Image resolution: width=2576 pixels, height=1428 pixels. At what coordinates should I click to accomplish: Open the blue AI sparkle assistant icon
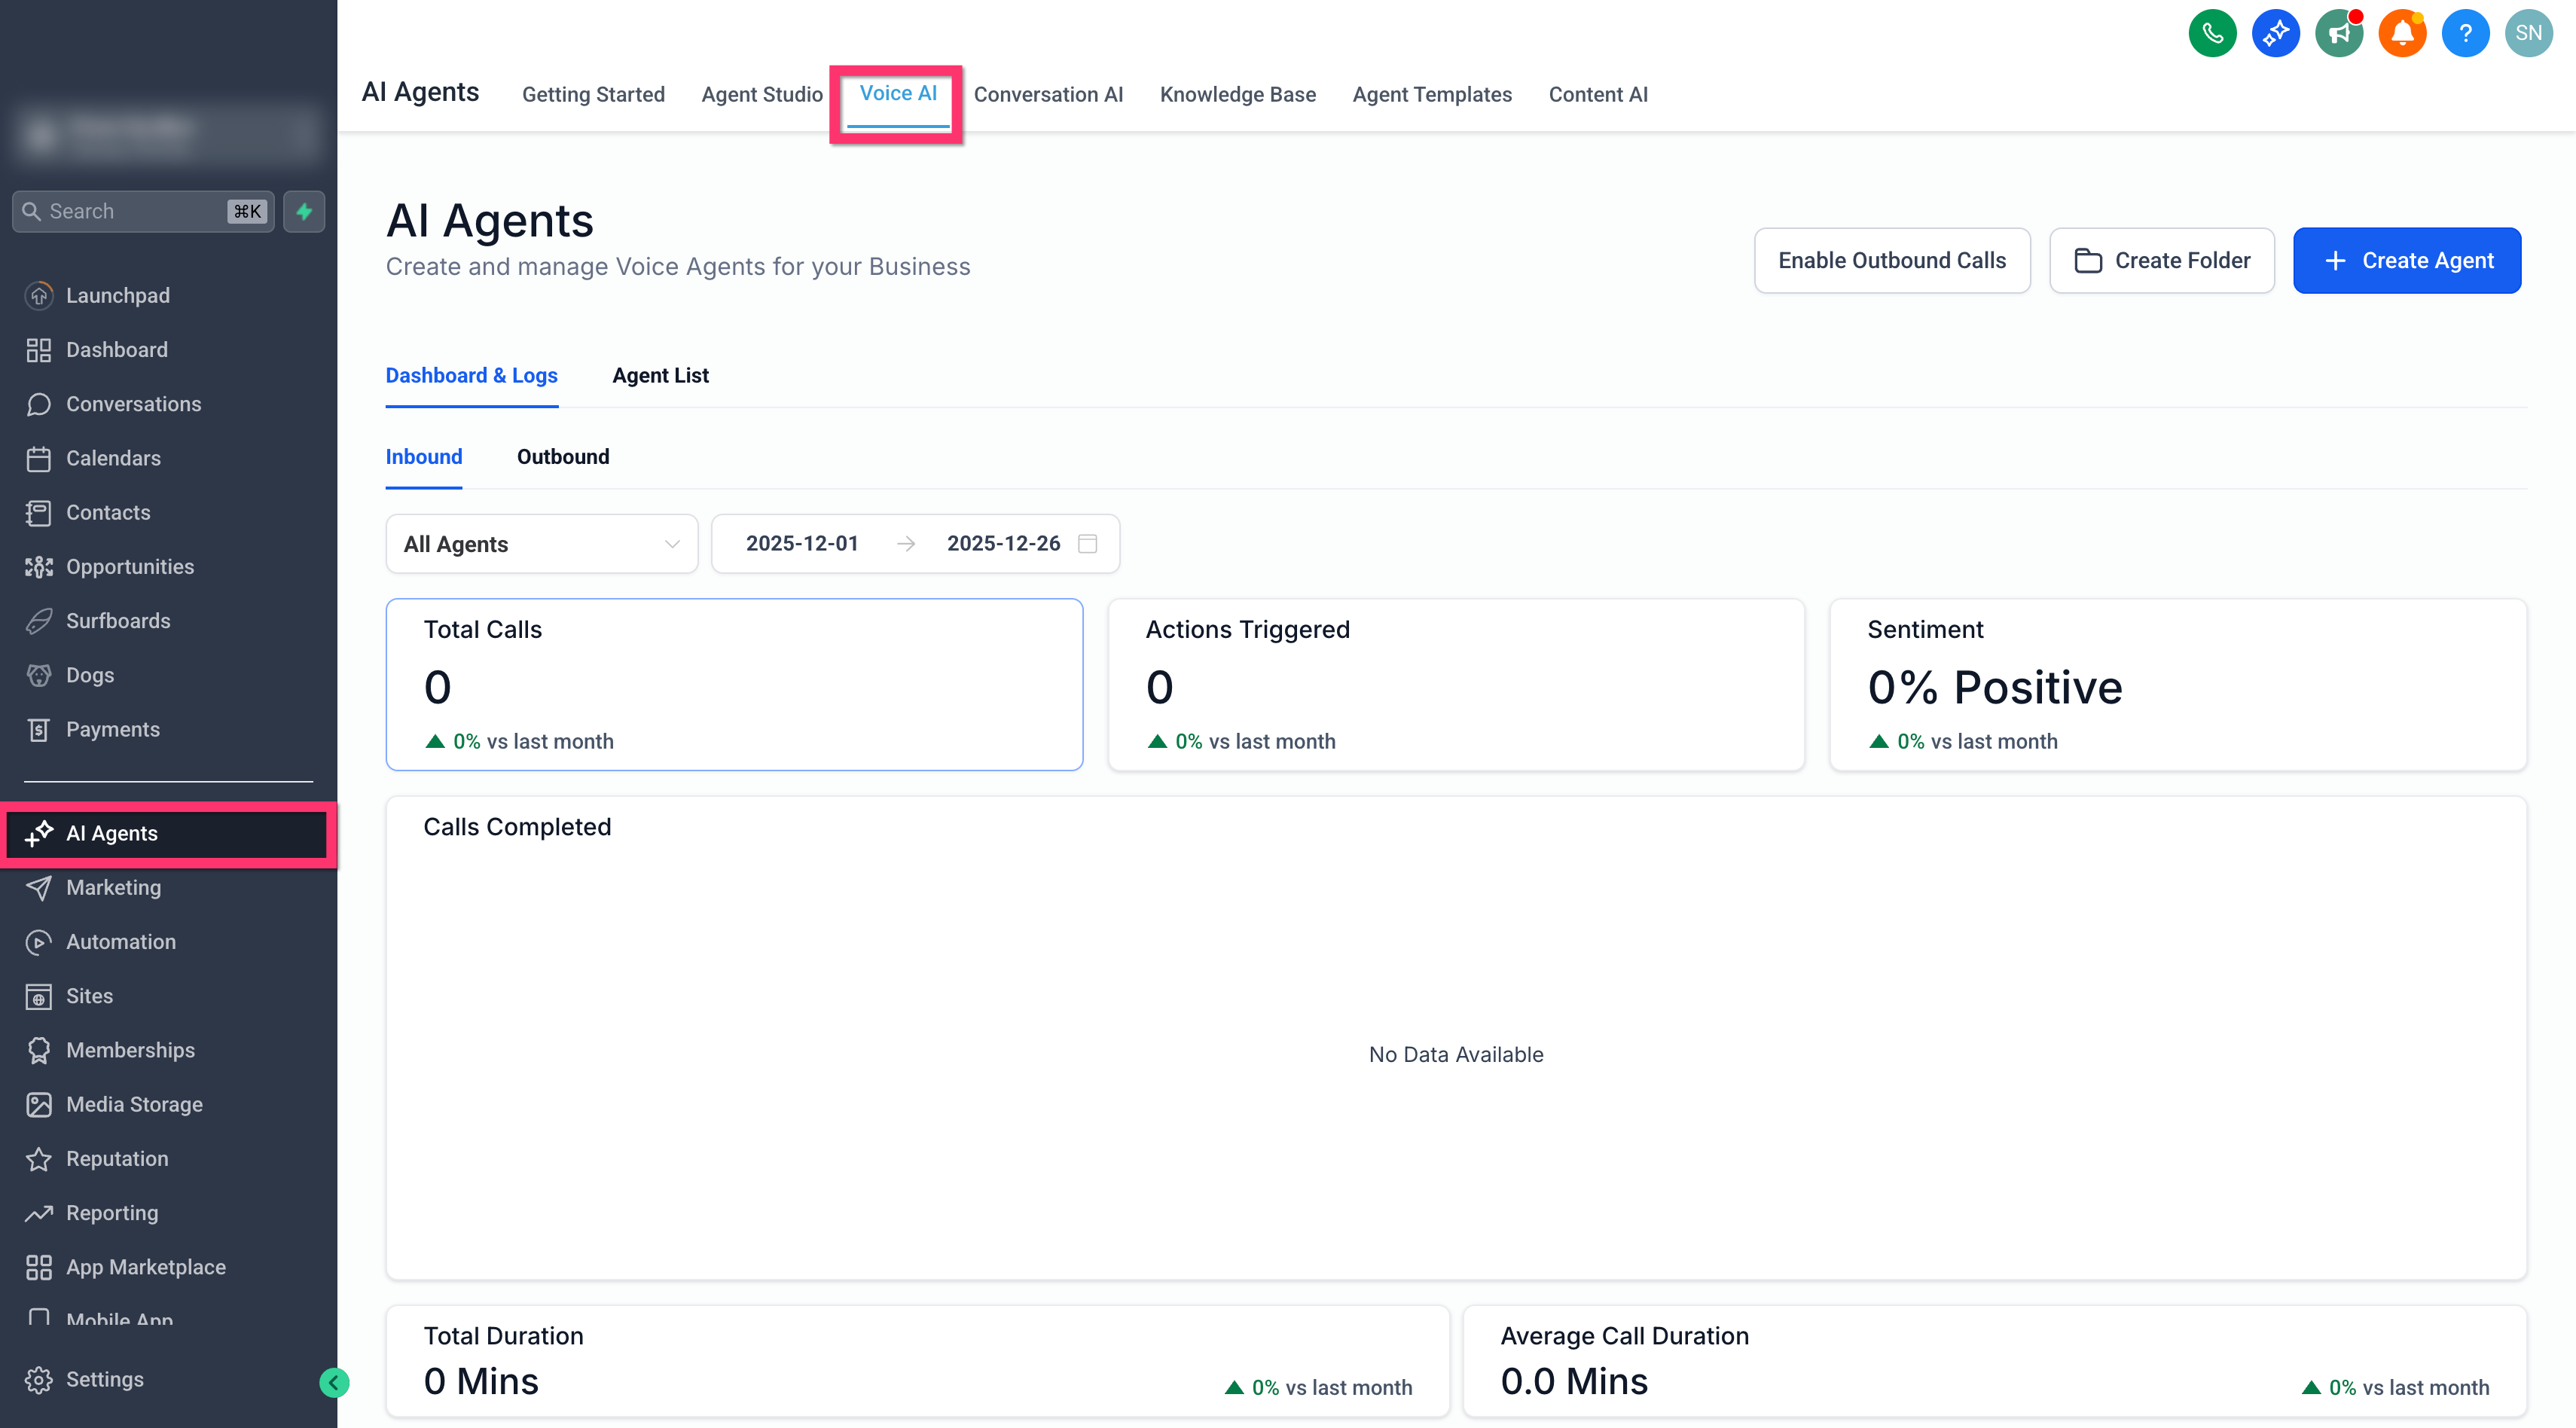pyautogui.click(x=2275, y=33)
